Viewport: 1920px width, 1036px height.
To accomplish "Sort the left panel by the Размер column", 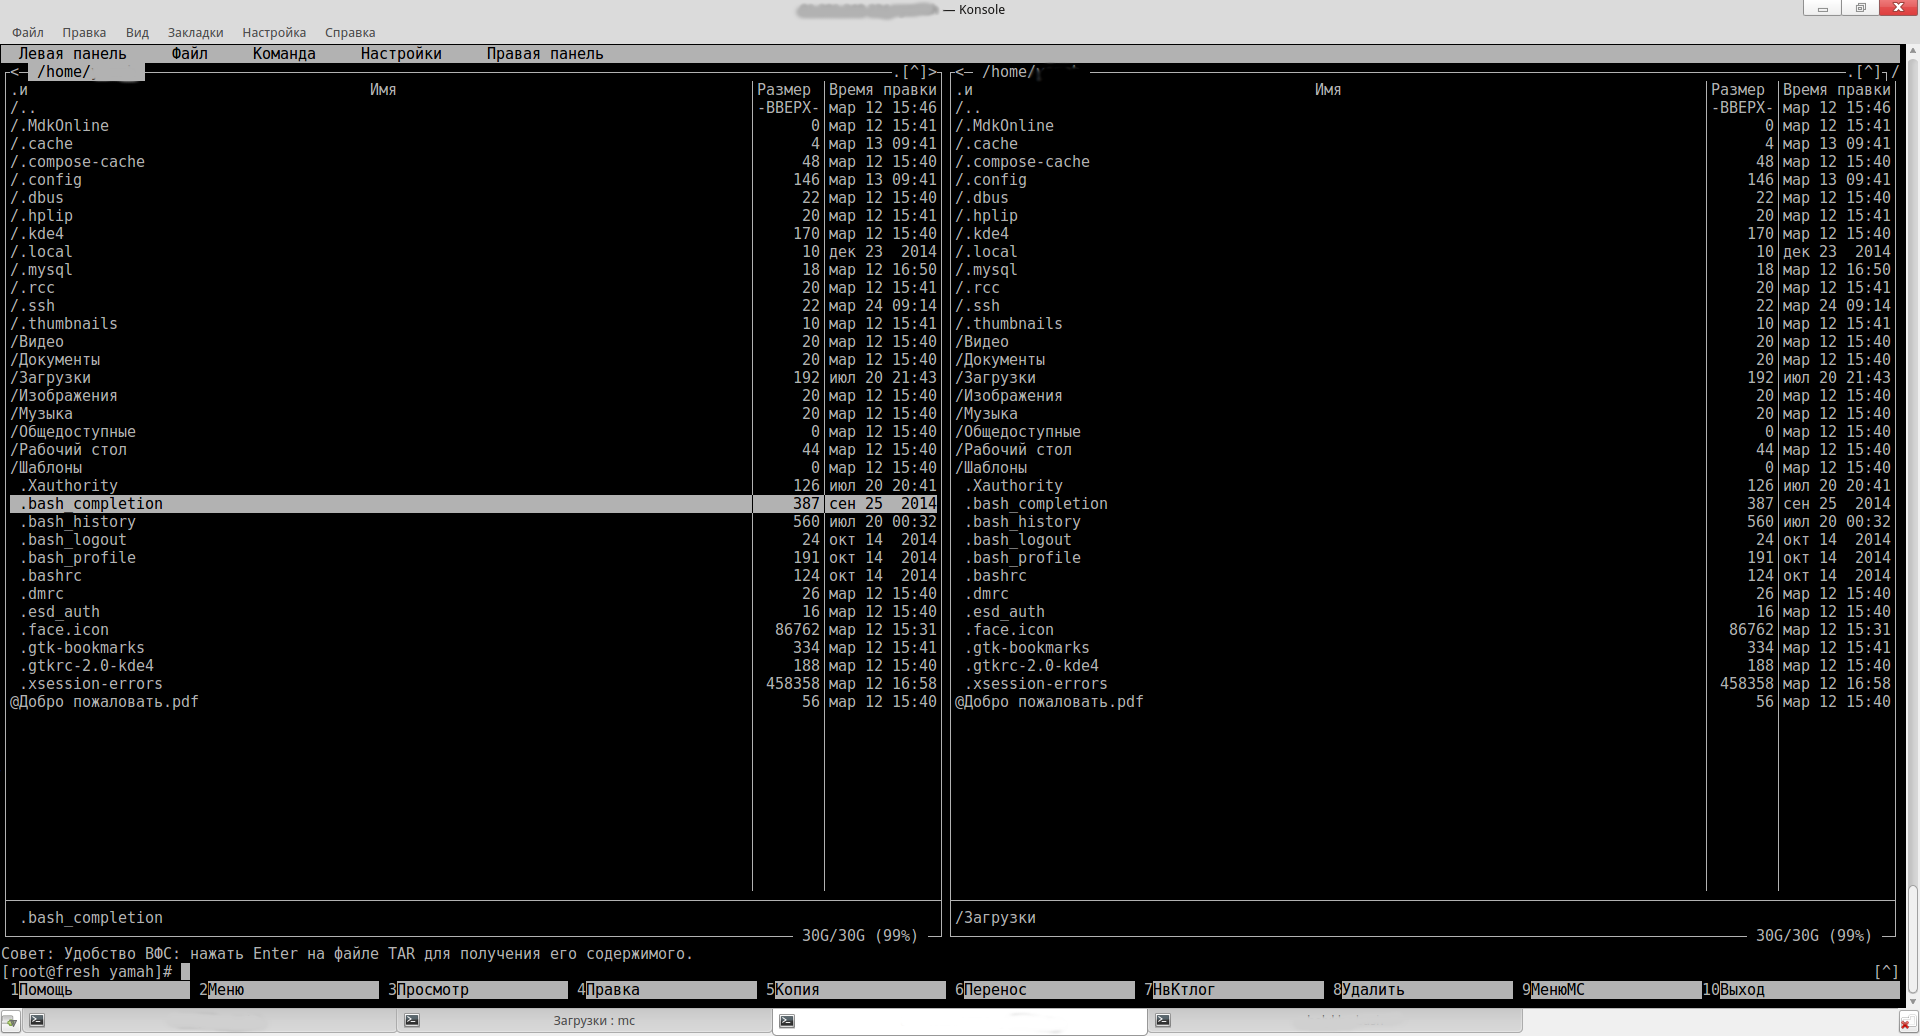I will [784, 90].
